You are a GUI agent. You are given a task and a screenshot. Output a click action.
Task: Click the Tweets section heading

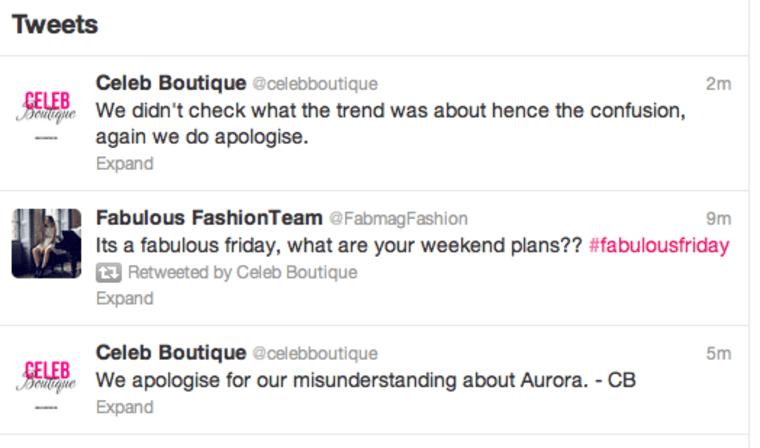(55, 25)
